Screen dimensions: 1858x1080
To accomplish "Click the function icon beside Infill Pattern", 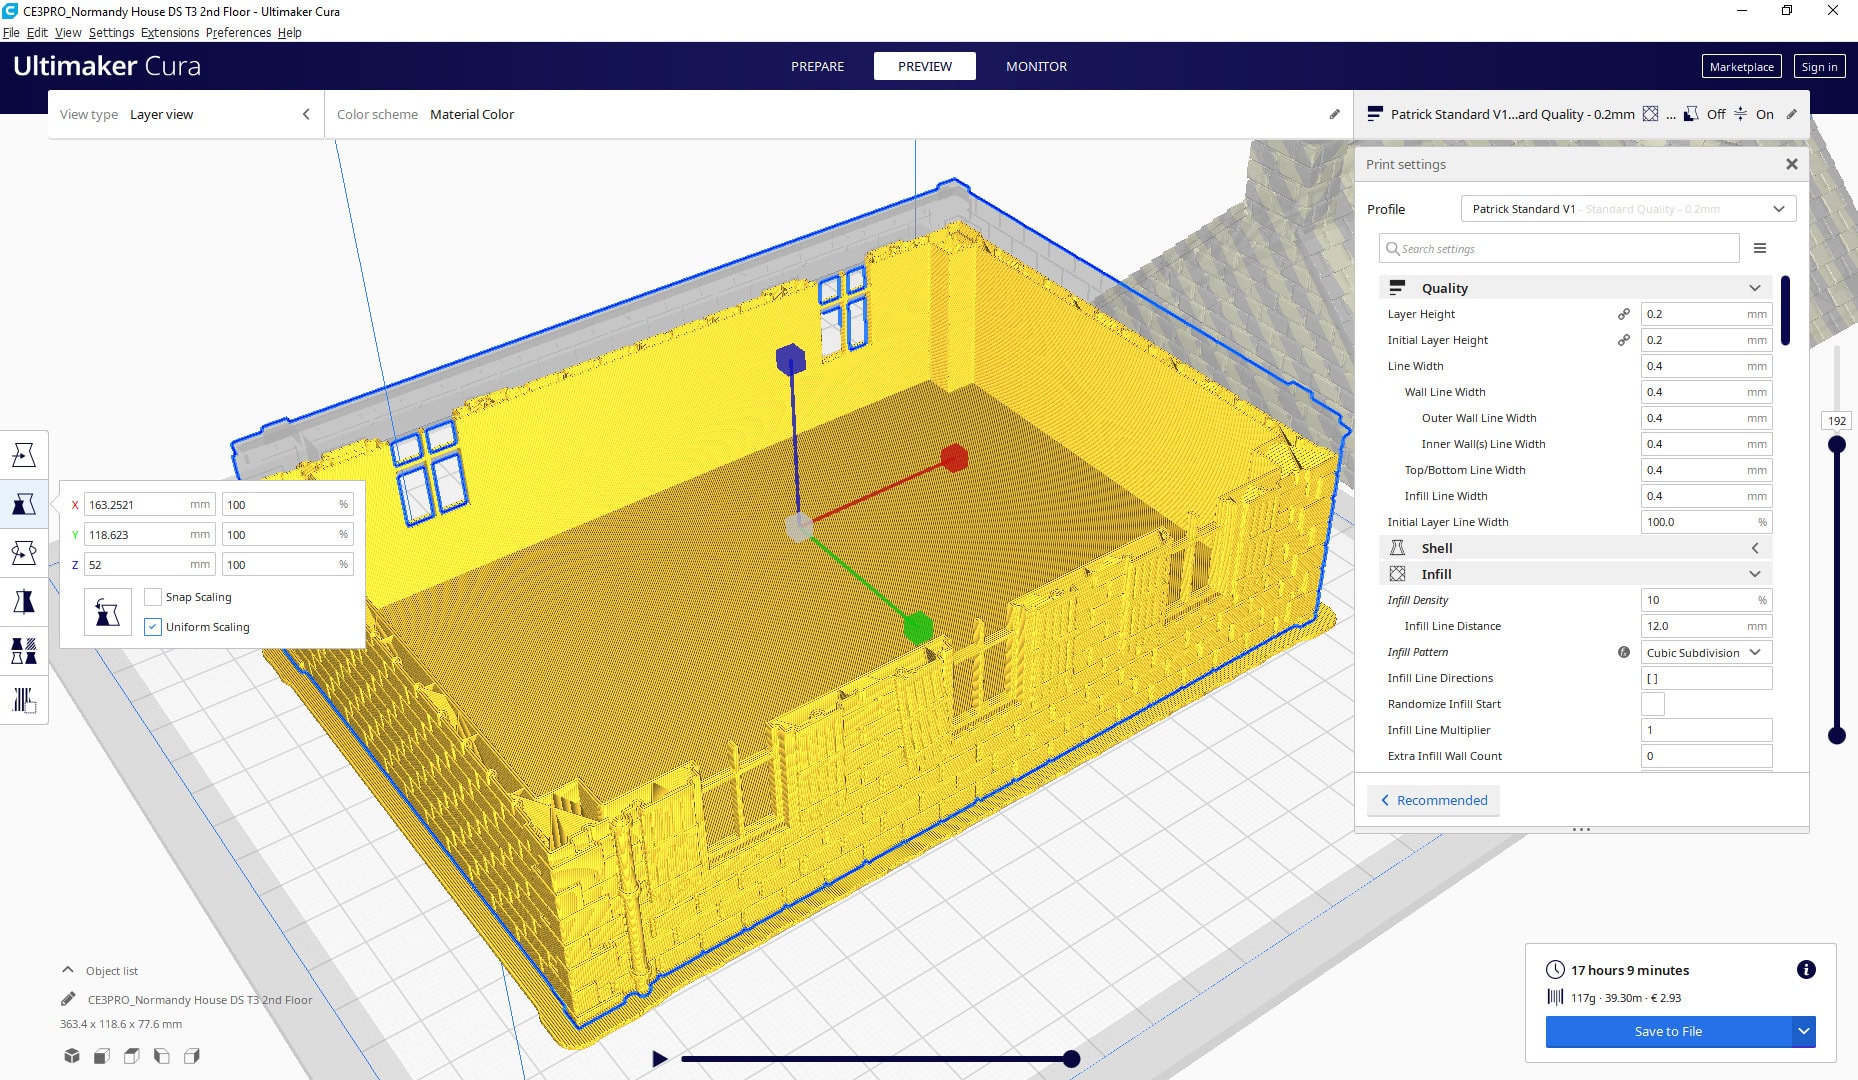I will (1624, 652).
